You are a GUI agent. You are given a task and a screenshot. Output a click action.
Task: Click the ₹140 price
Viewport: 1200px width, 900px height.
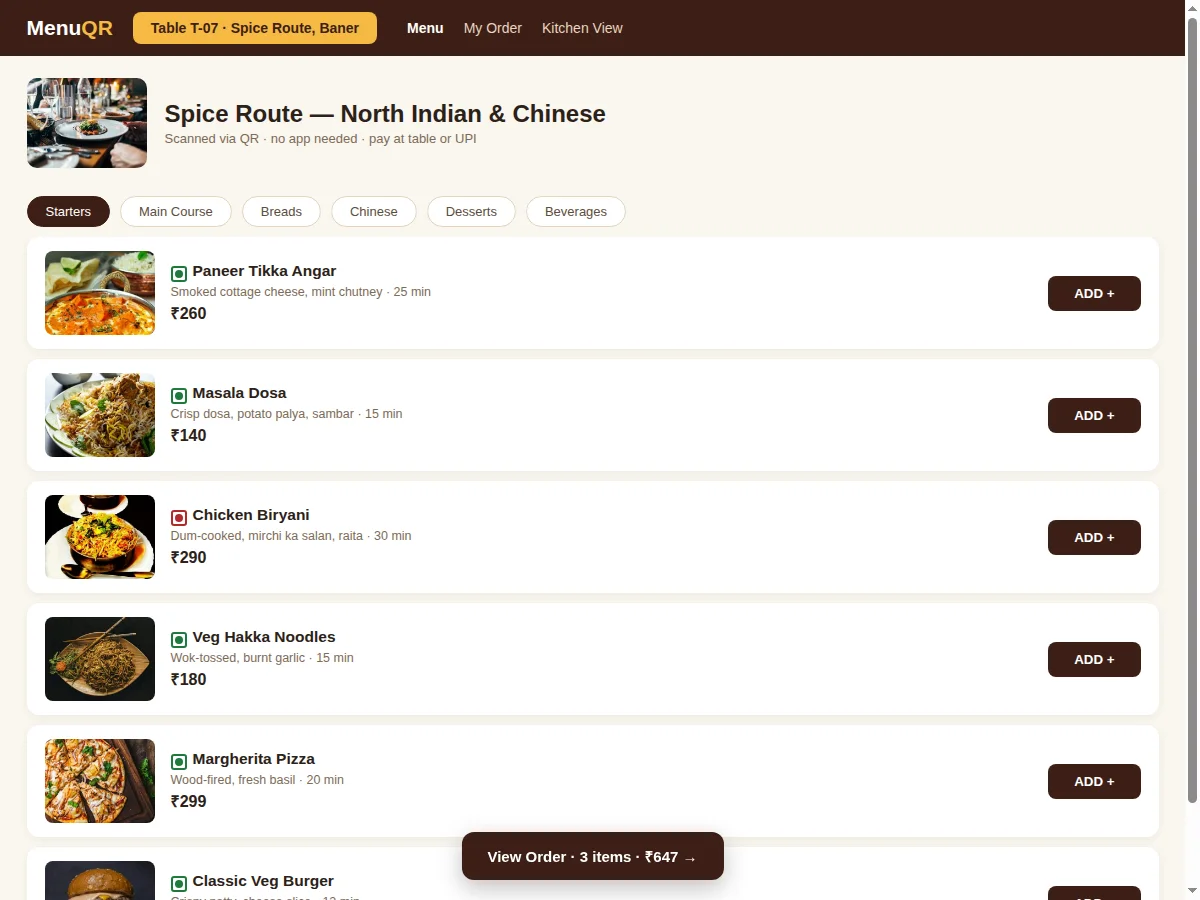189,436
